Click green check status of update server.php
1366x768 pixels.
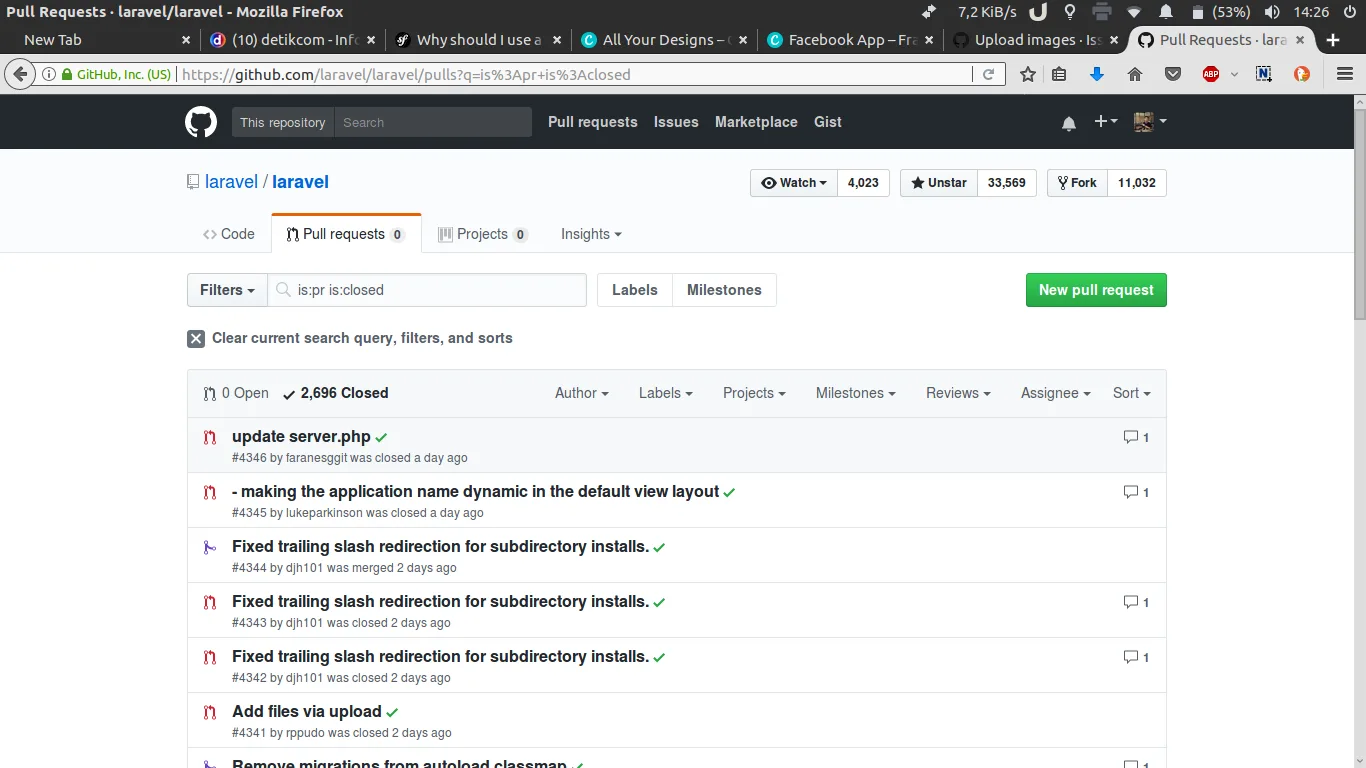tap(382, 438)
